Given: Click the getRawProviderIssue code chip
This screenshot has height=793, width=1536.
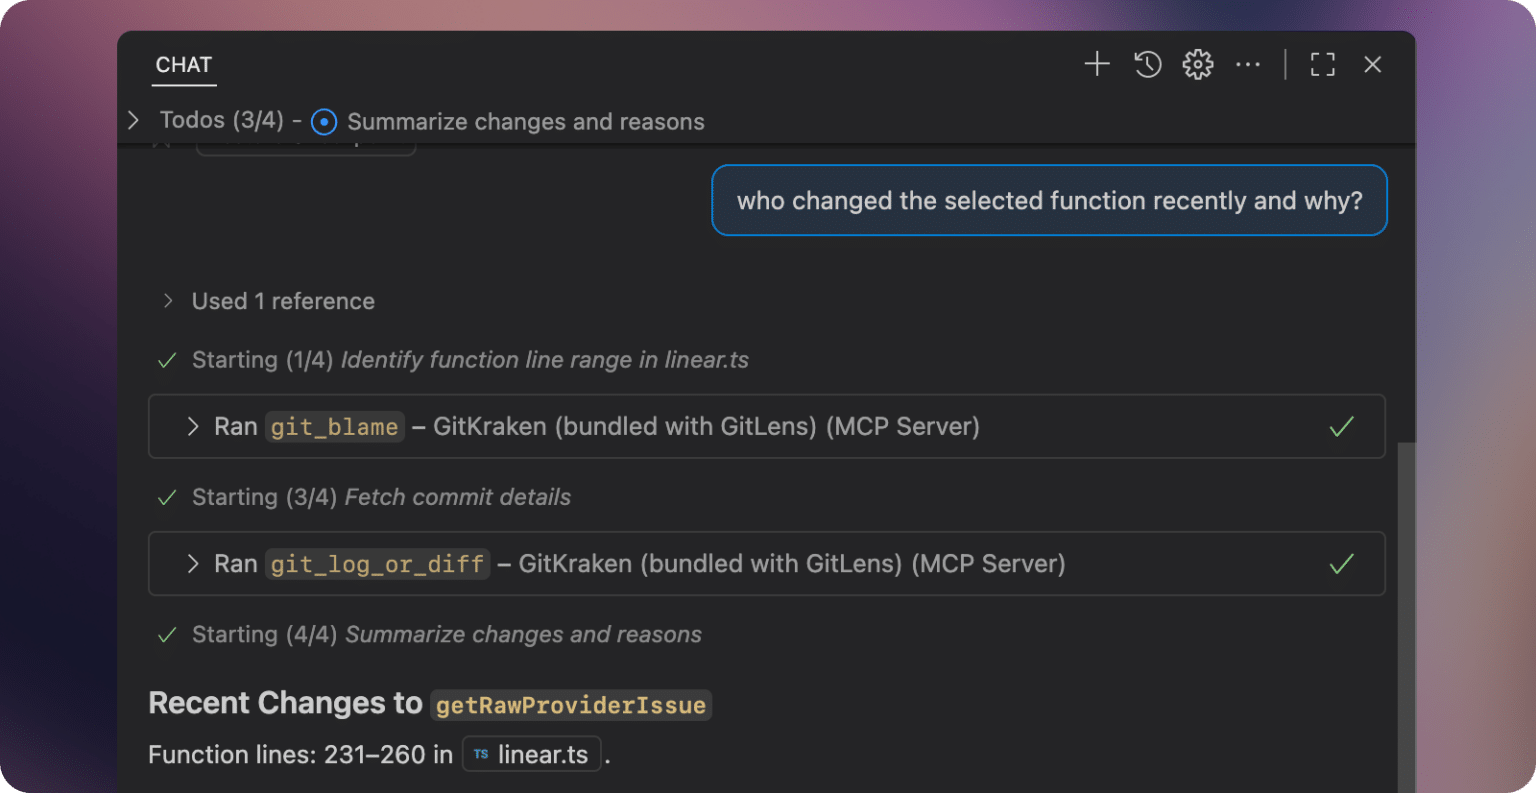Looking at the screenshot, I should (571, 704).
